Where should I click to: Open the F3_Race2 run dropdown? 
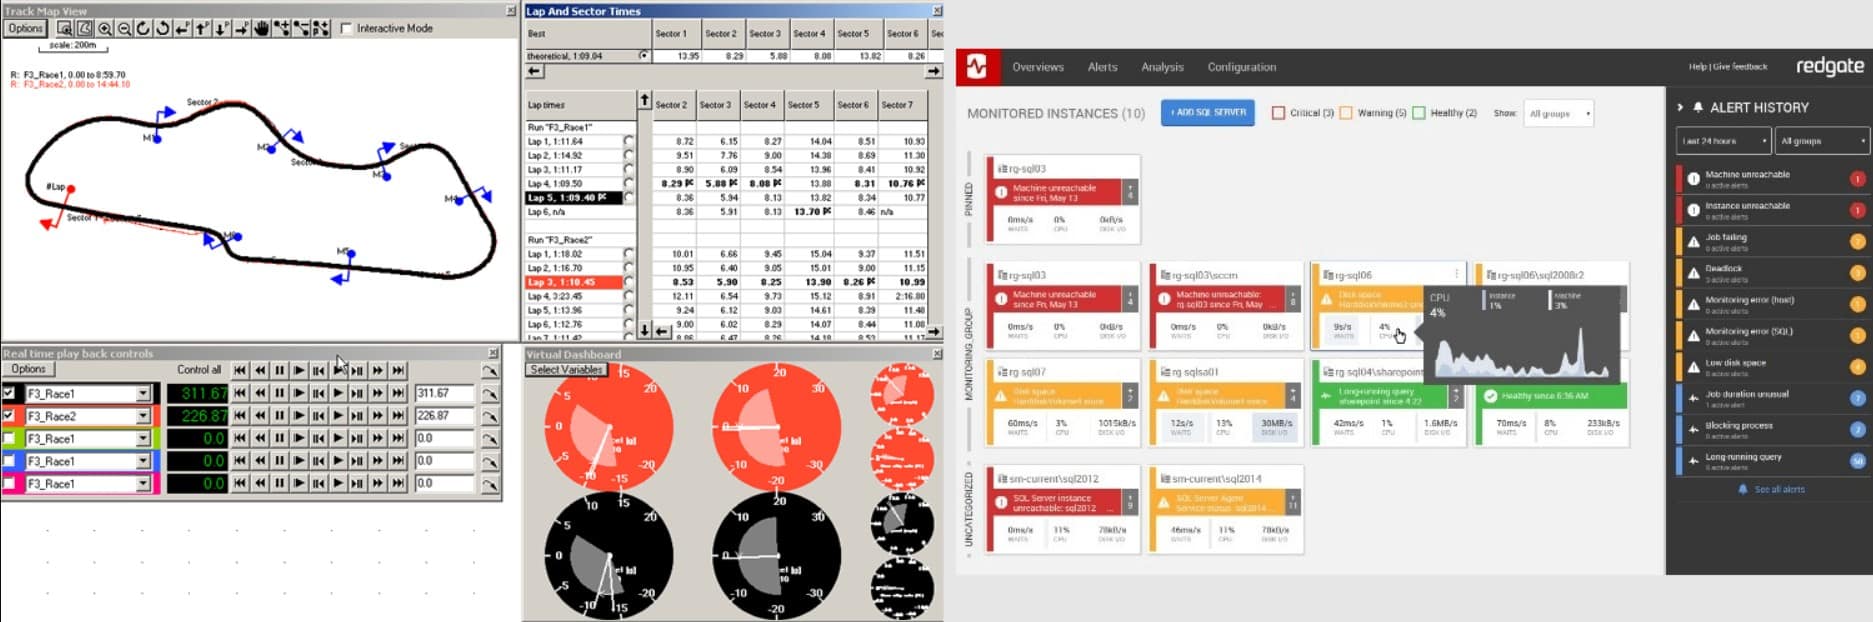pyautogui.click(x=143, y=416)
